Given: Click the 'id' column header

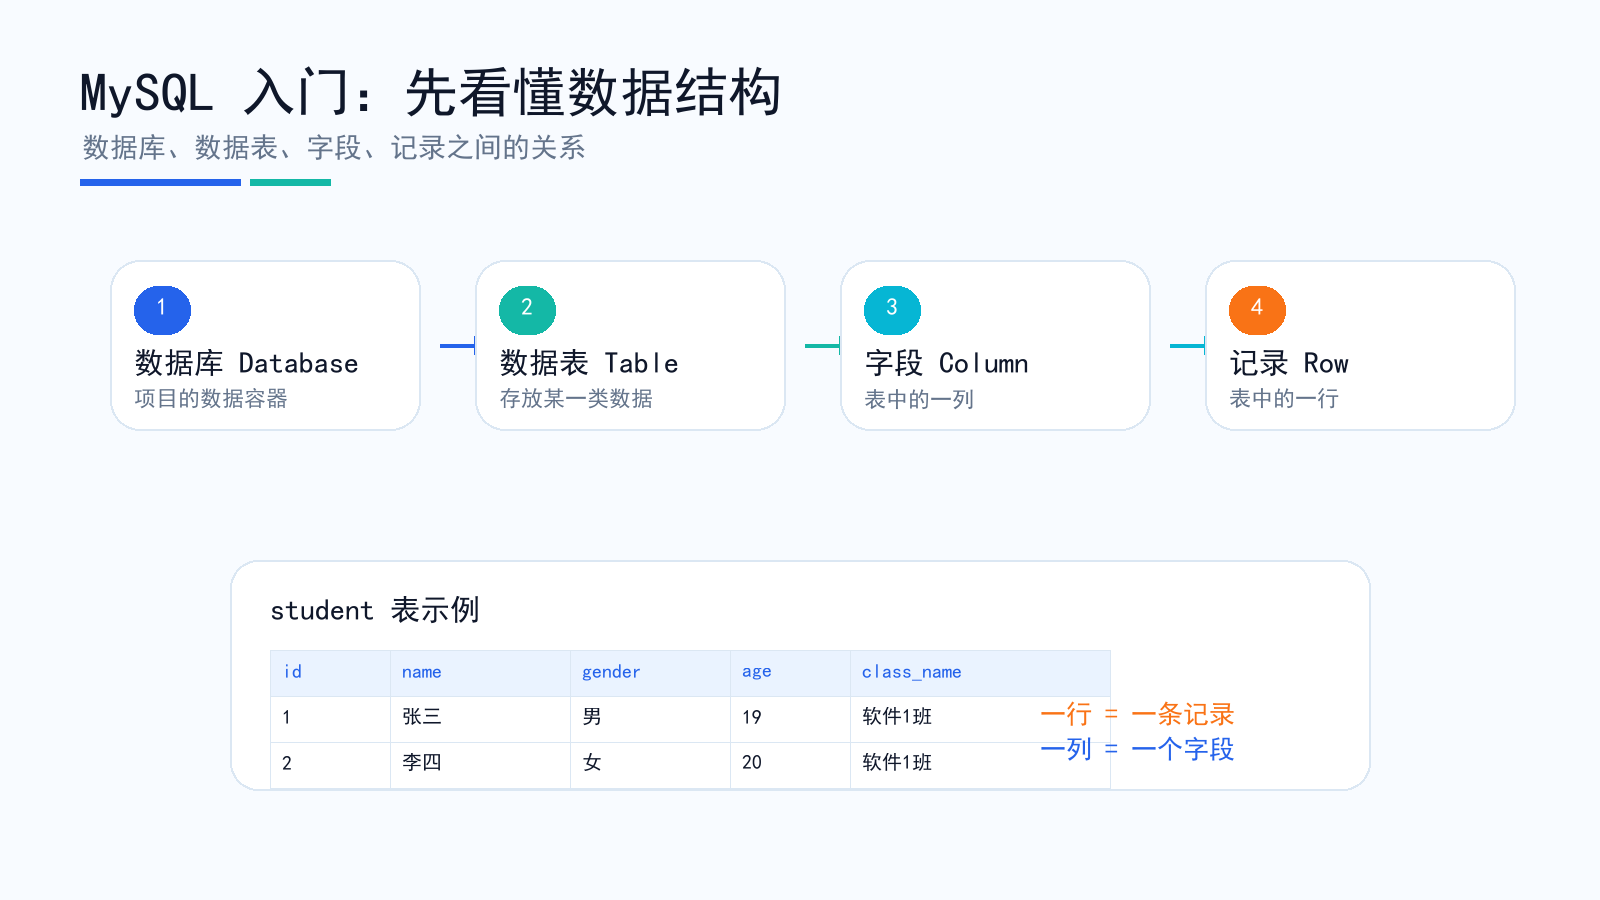Looking at the screenshot, I should [x=330, y=673].
